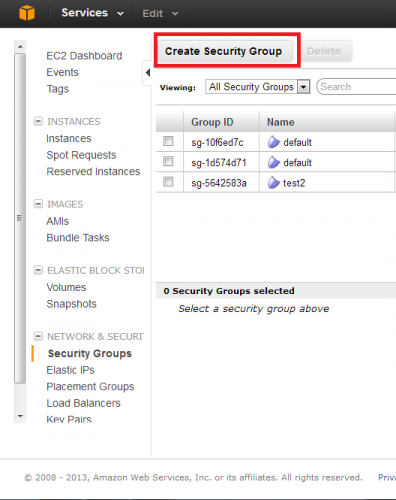Click the tag icon for sg-10f6ed7c
The image size is (396, 500).
pos(273,142)
